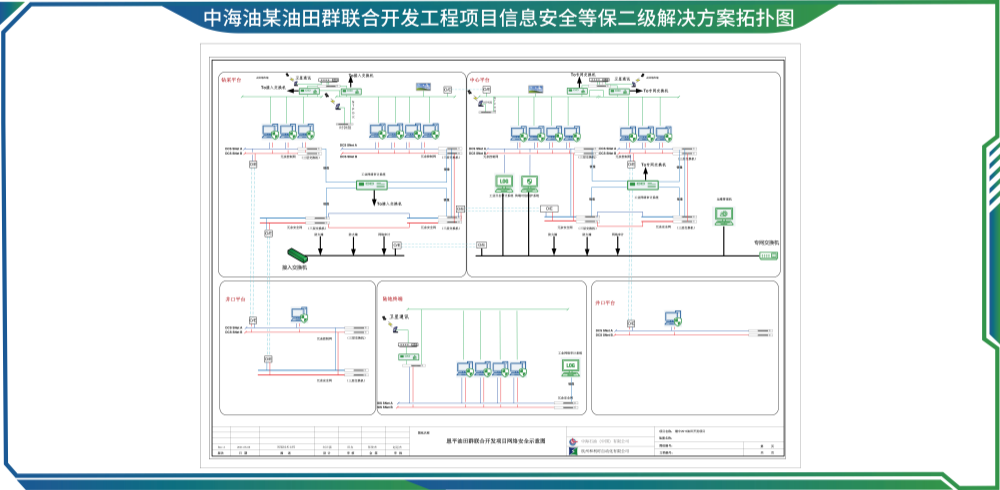Click the left 井口平台 section label

coord(232,298)
